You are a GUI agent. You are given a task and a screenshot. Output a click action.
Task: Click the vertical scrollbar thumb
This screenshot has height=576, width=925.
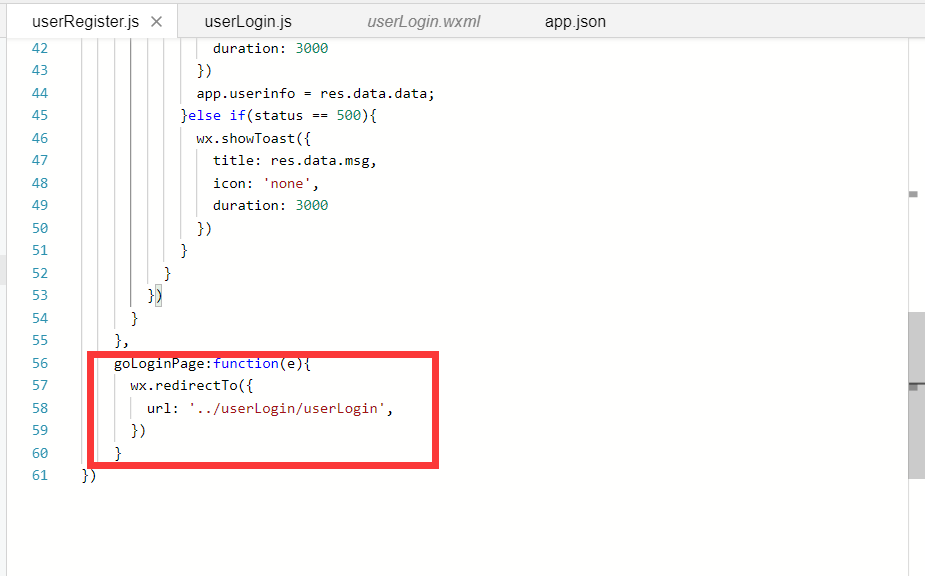click(x=916, y=395)
